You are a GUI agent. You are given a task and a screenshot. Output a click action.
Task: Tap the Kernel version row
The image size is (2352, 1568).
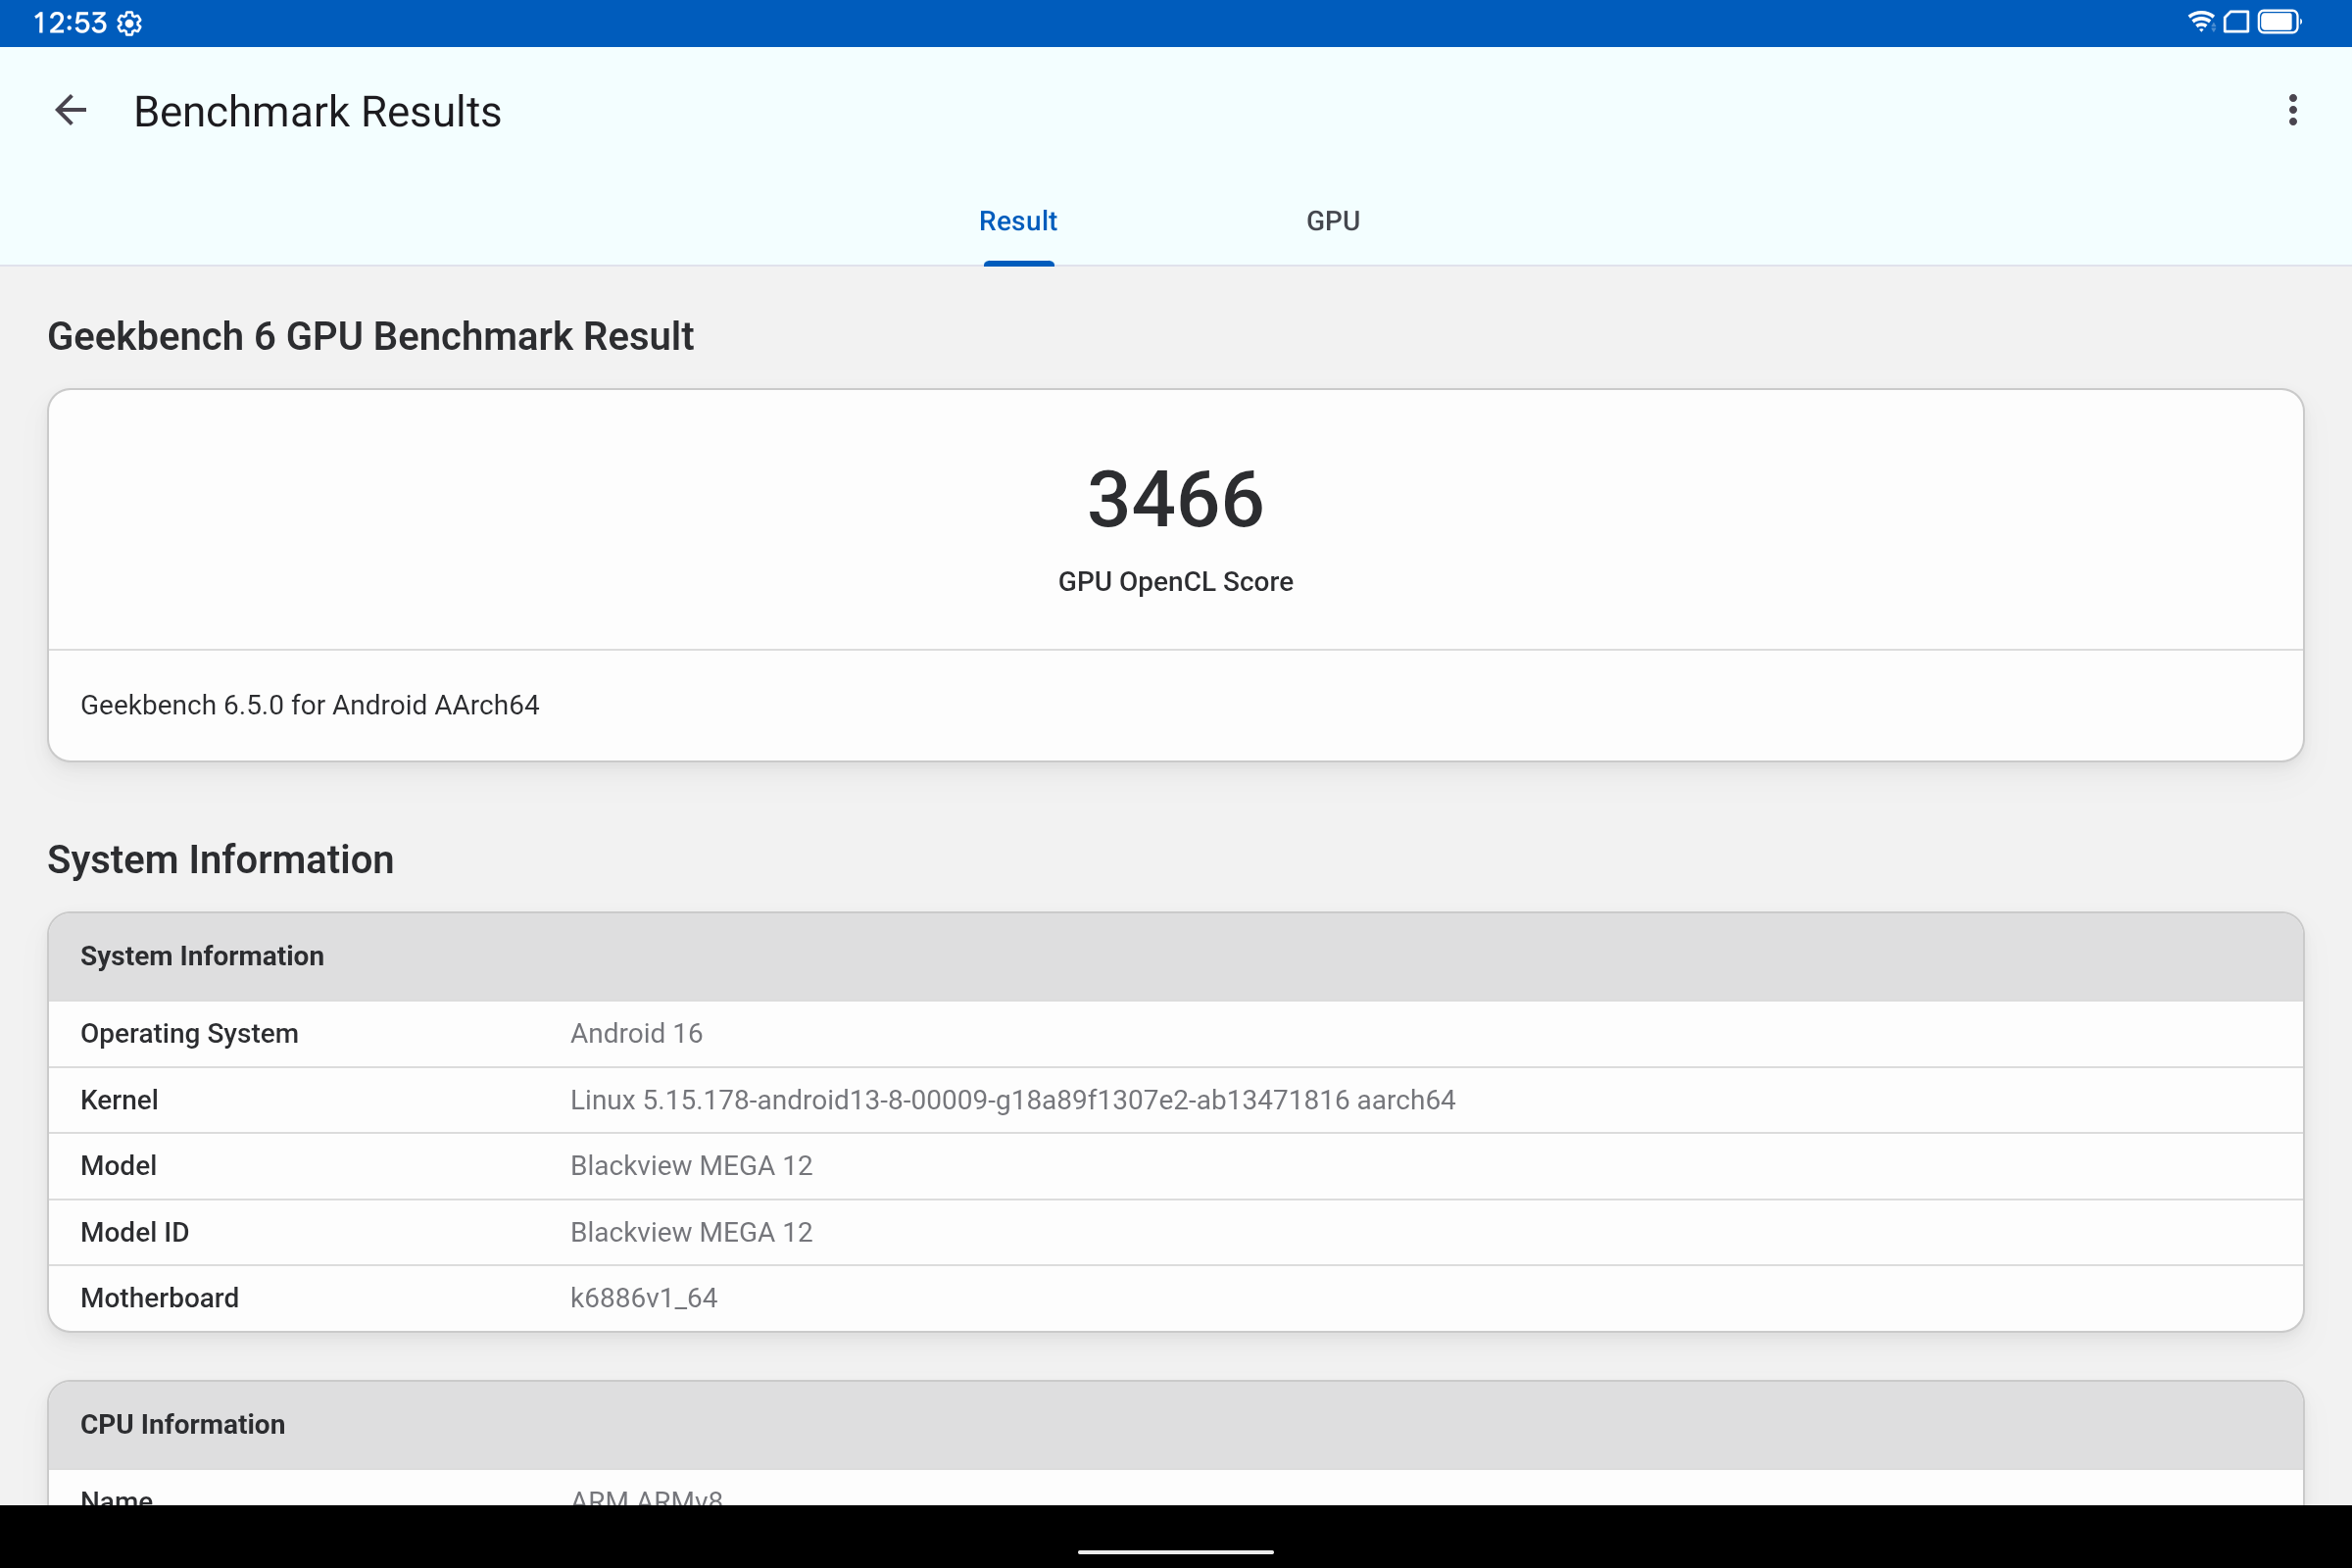[x=1175, y=1100]
